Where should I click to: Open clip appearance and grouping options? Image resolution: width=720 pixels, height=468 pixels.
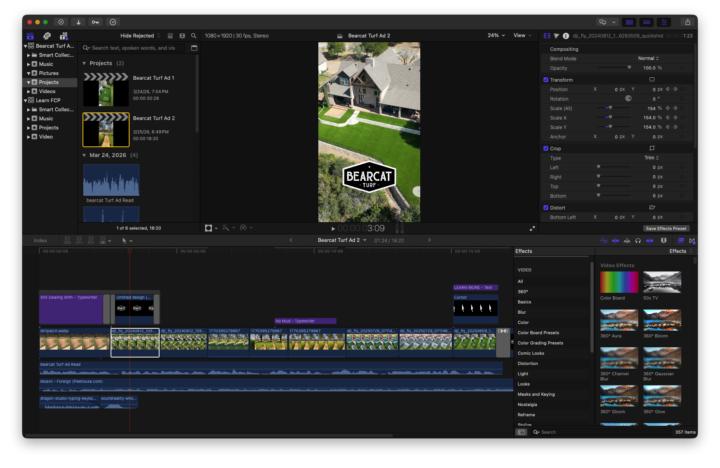coord(182,35)
